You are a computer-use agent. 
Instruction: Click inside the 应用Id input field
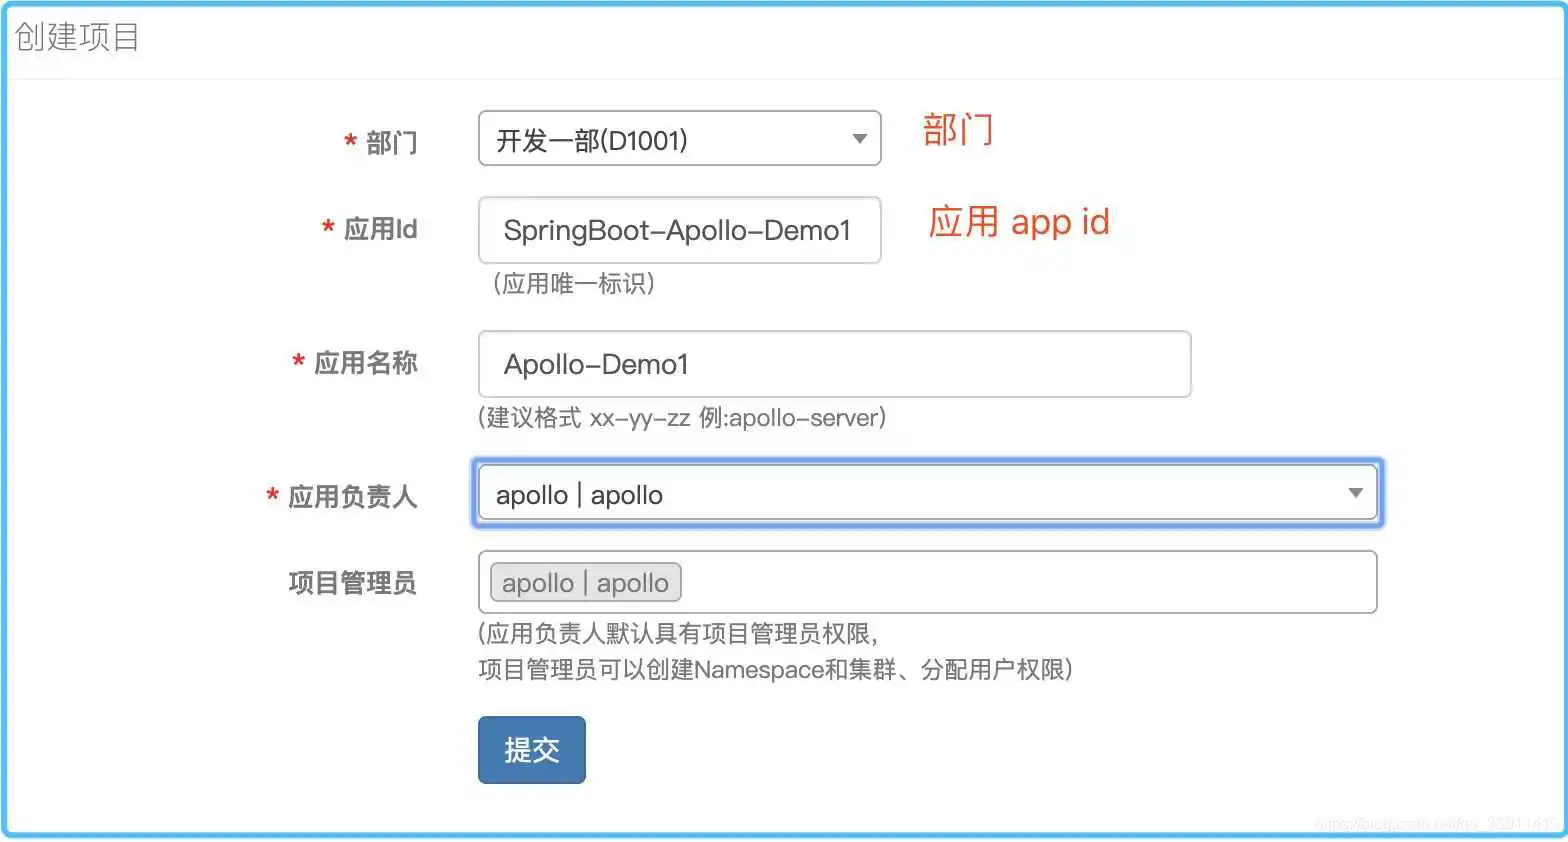[679, 230]
